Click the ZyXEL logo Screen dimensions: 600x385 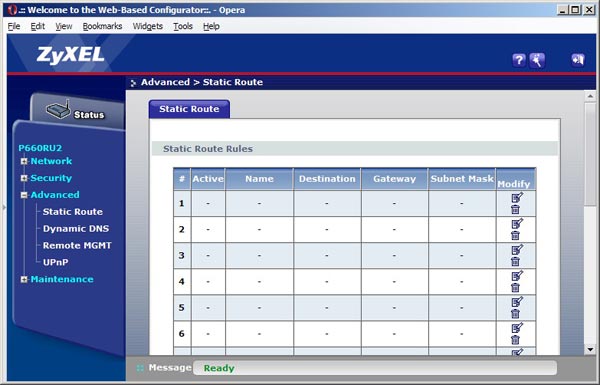point(70,55)
